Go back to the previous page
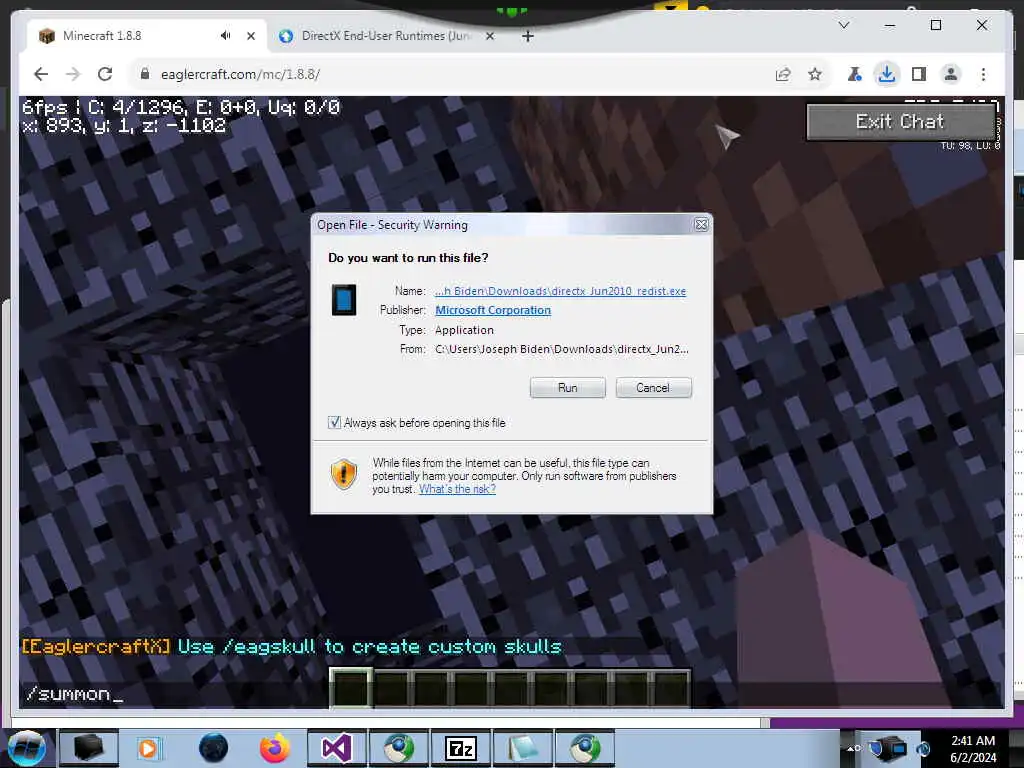This screenshot has height=768, width=1024. pos(41,74)
